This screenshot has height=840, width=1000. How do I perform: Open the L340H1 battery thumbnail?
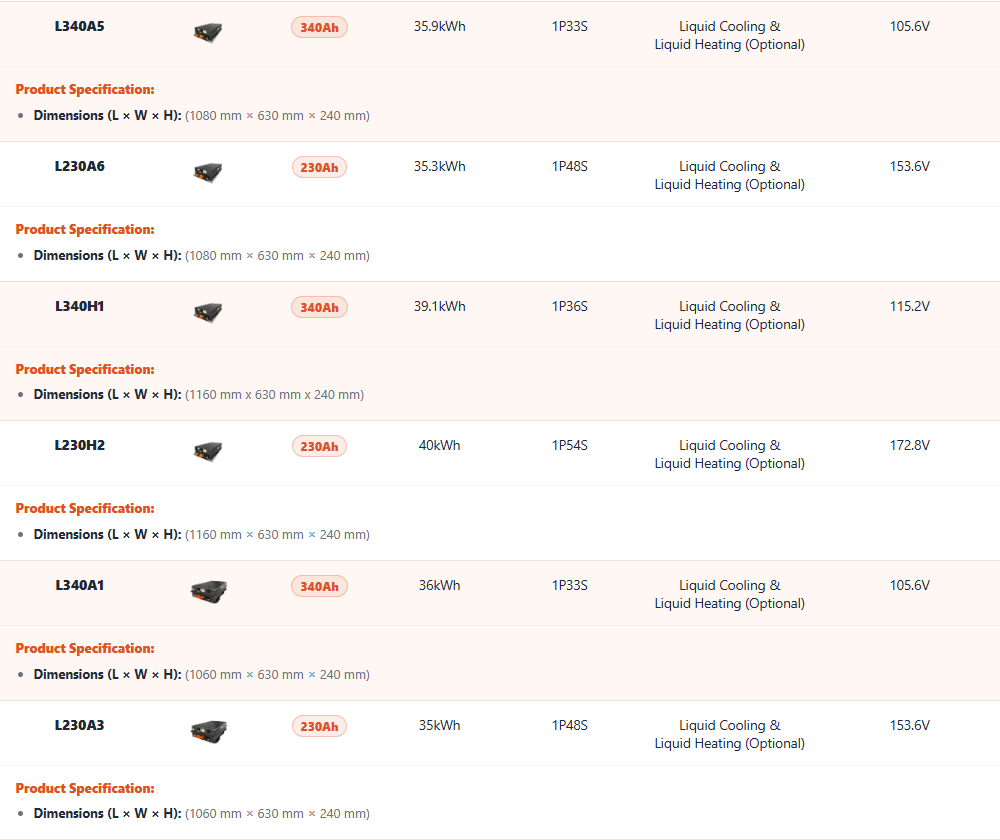pos(208,311)
